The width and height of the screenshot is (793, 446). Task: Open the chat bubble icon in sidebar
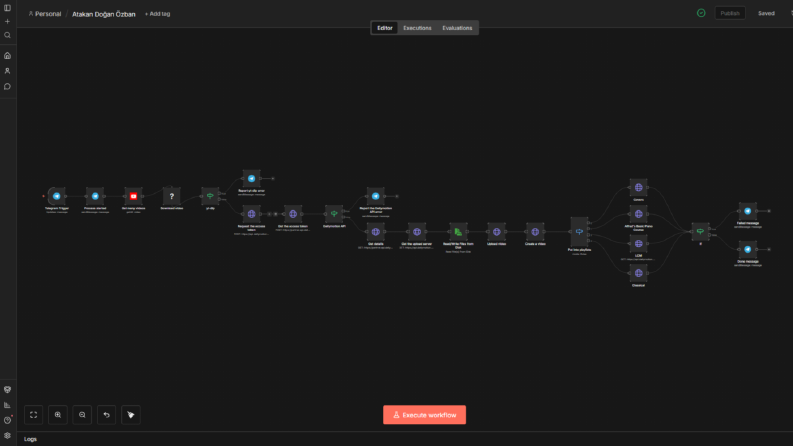point(8,86)
